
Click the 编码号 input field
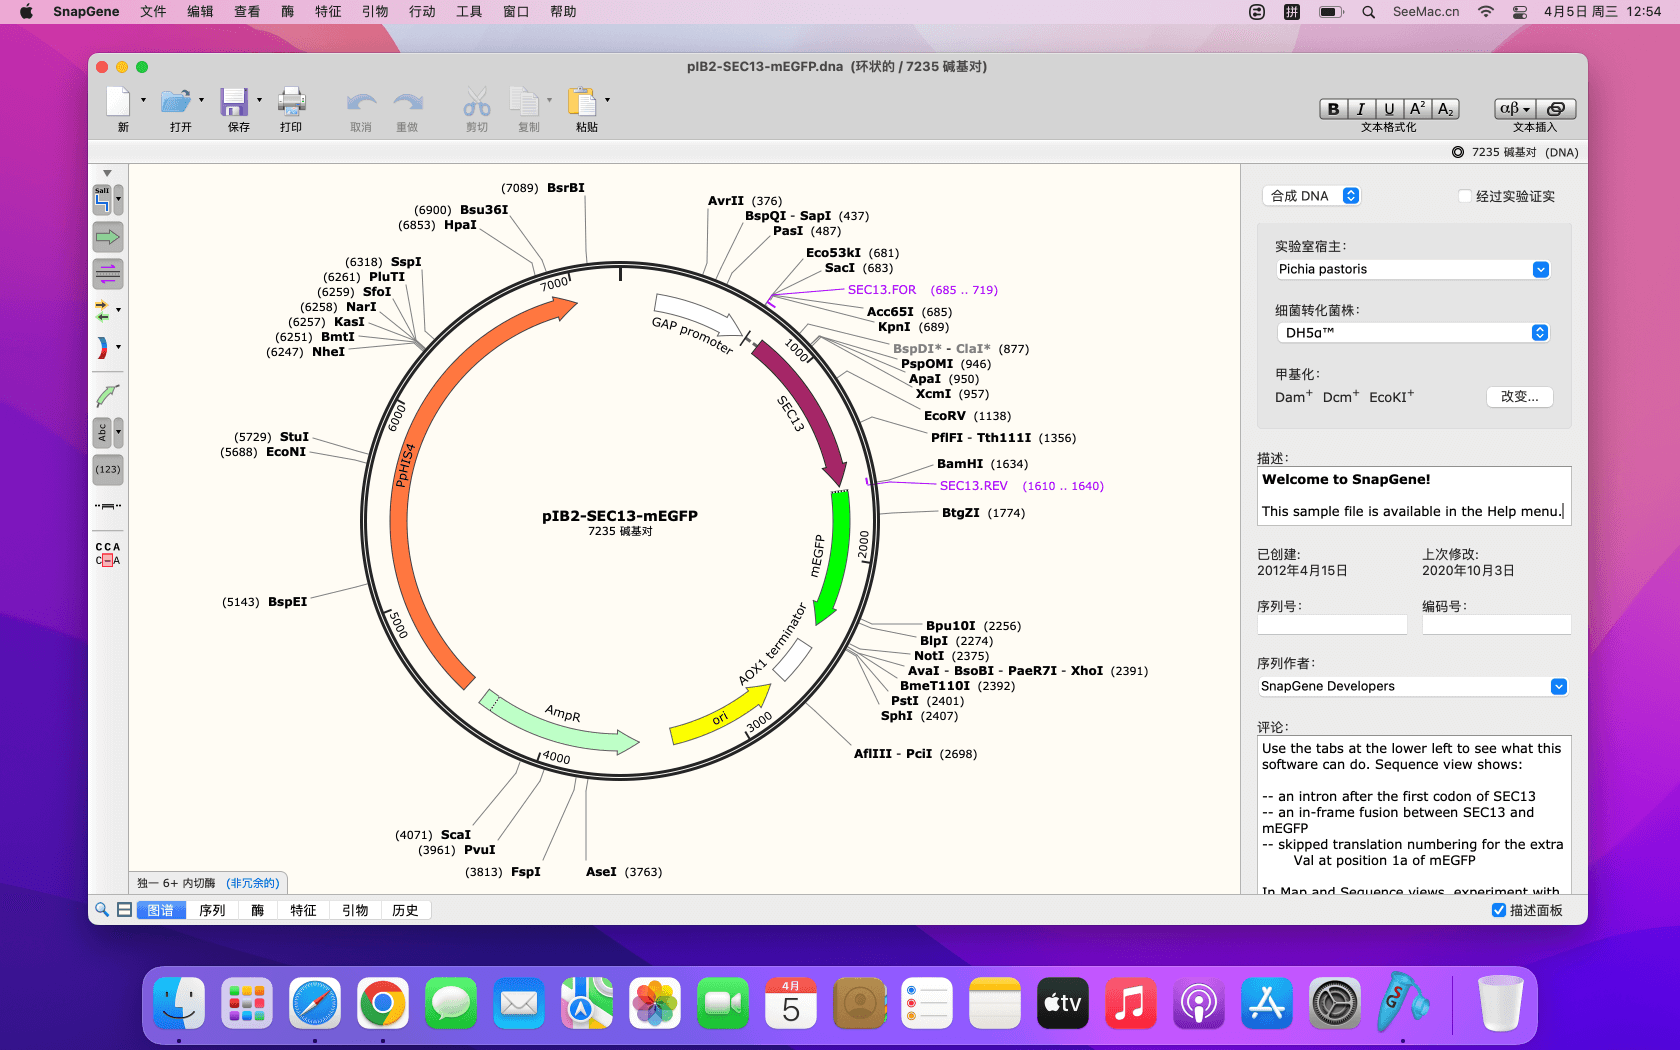[1497, 625]
